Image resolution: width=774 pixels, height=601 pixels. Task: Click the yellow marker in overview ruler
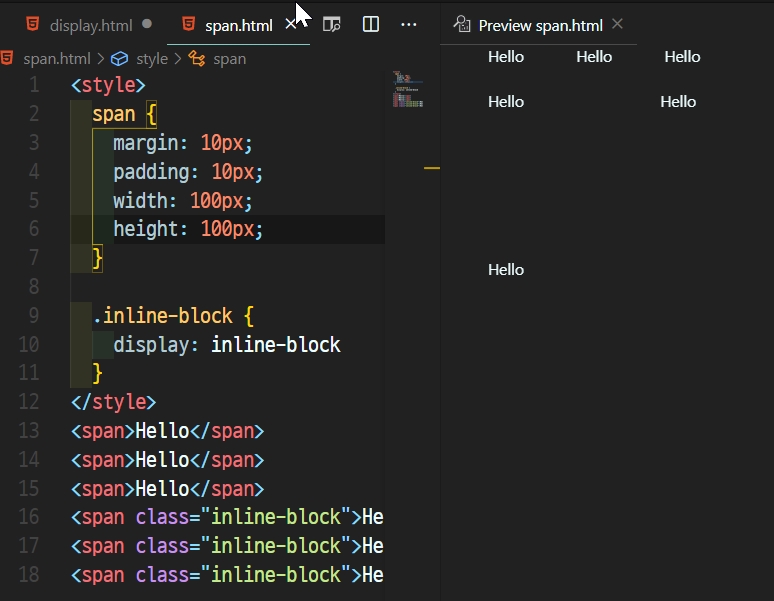431,168
